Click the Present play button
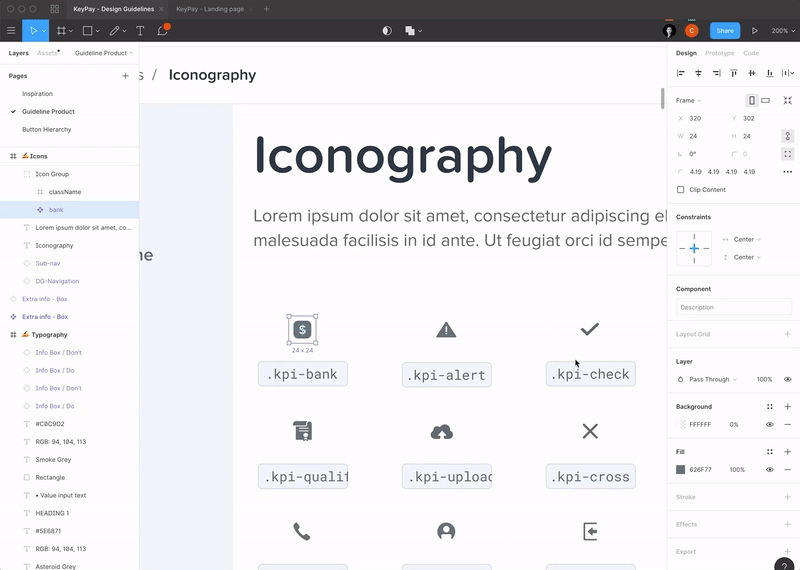The height and width of the screenshot is (570, 800). pyautogui.click(x=755, y=31)
